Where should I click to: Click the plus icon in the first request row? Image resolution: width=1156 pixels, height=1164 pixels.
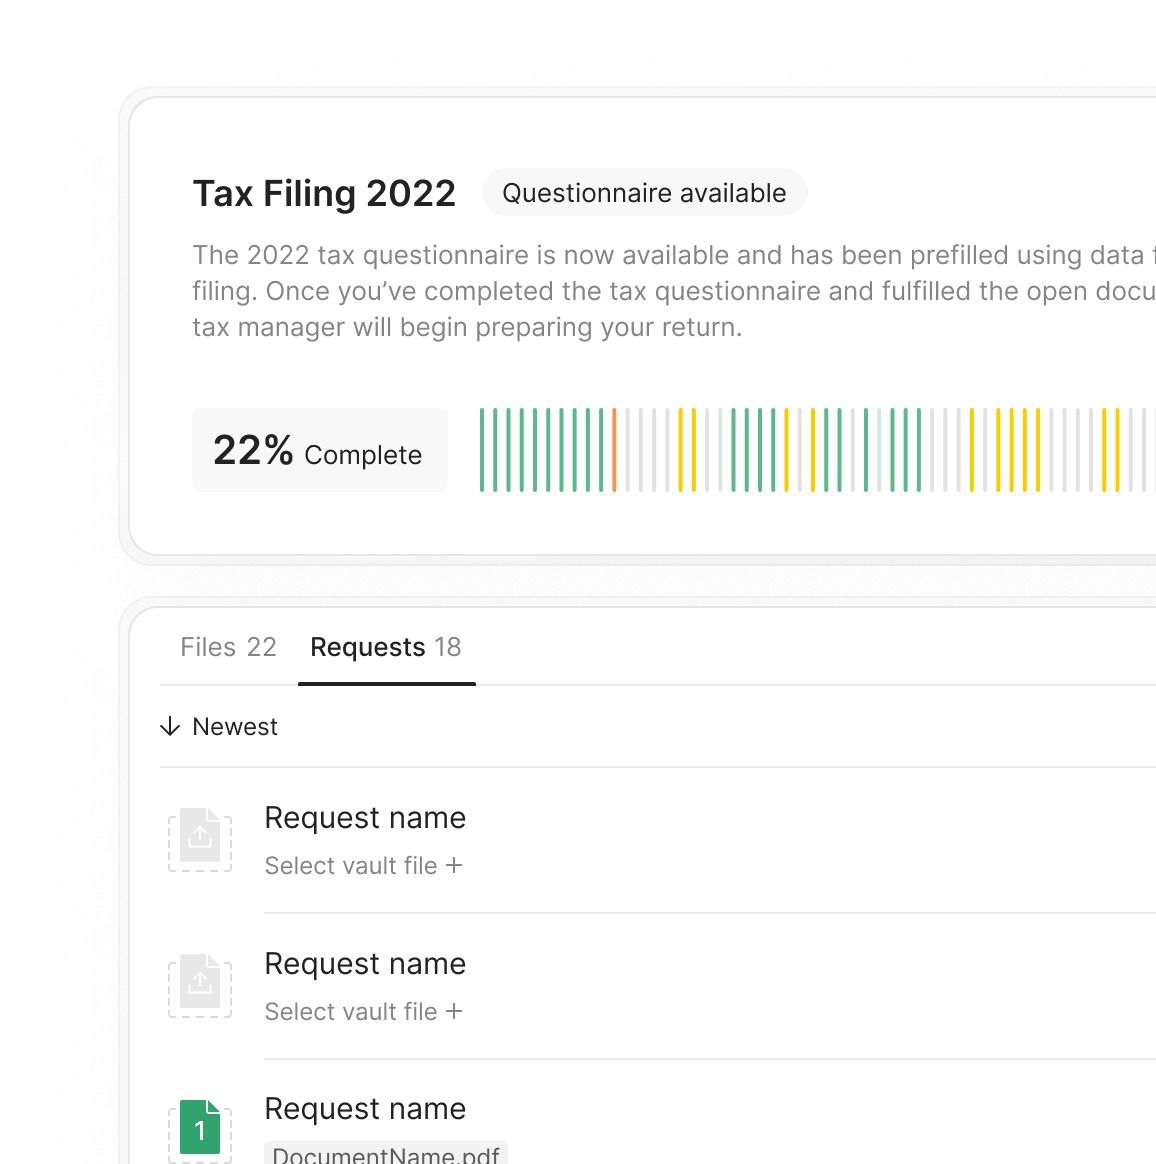point(454,865)
